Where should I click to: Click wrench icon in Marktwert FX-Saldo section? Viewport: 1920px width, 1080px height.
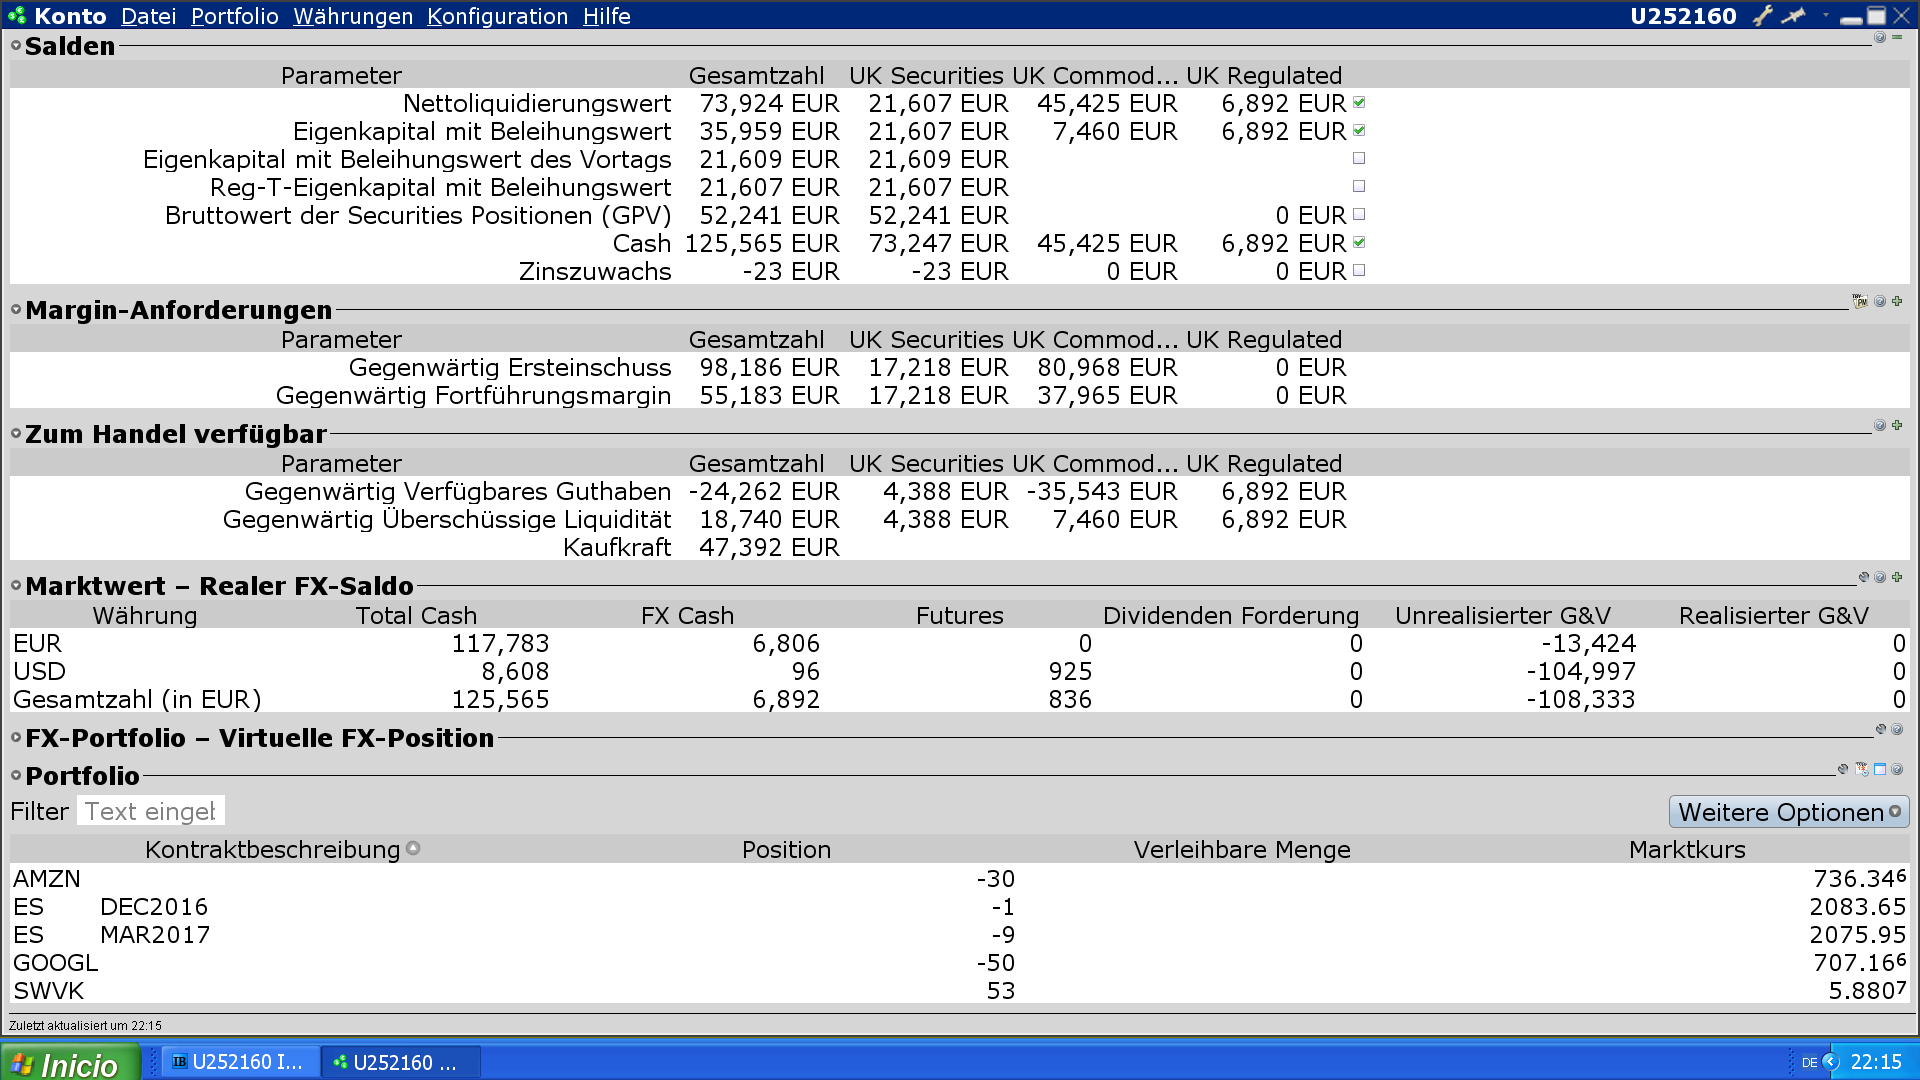coord(1863,577)
